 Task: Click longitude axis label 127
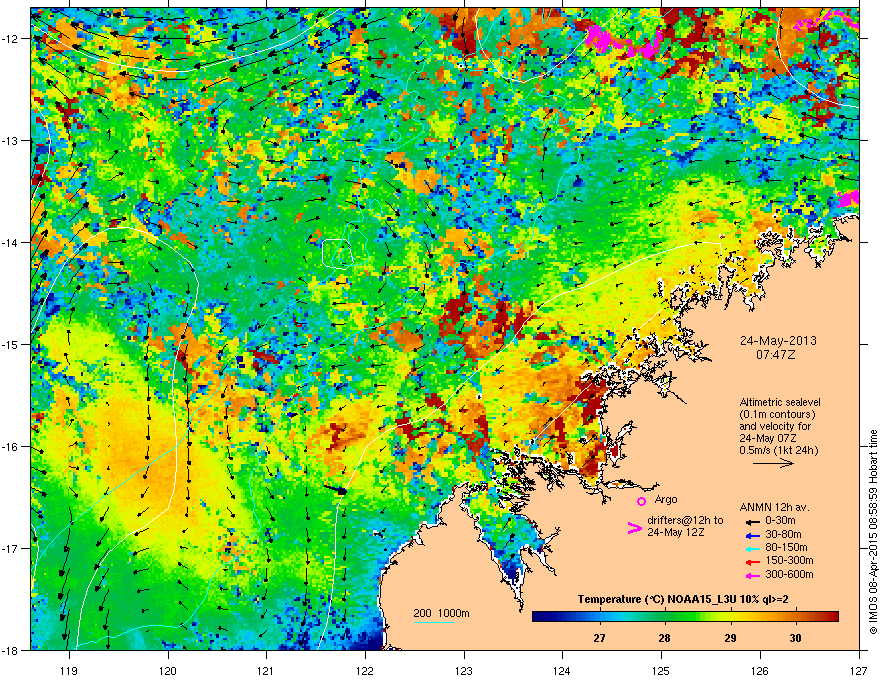tap(859, 670)
